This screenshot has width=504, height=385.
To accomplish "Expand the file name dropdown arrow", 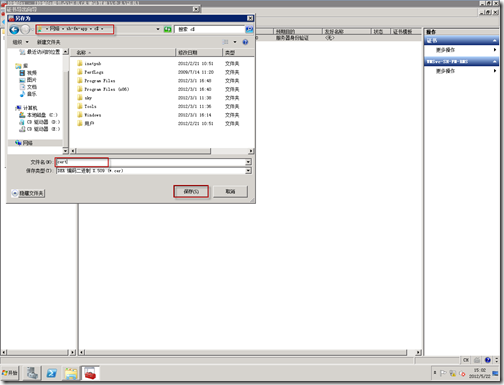I will (248, 162).
